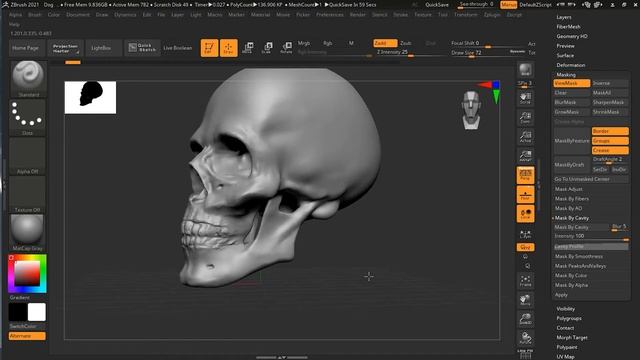640x360 pixels.
Task: Click the Zoom document icon
Action: [x=525, y=117]
